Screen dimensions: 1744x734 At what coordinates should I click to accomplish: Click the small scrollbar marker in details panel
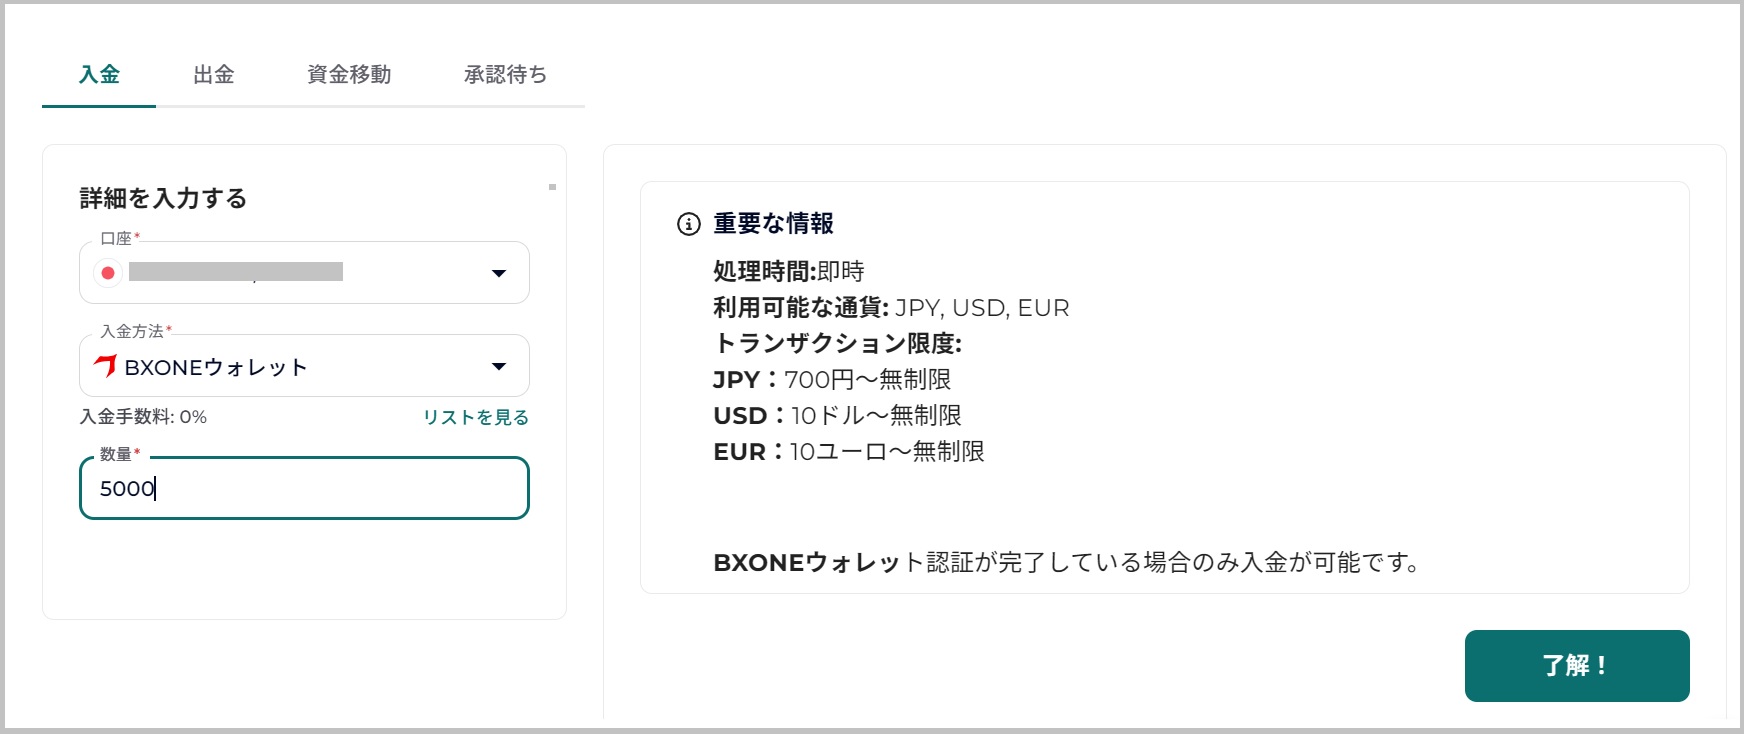click(552, 187)
